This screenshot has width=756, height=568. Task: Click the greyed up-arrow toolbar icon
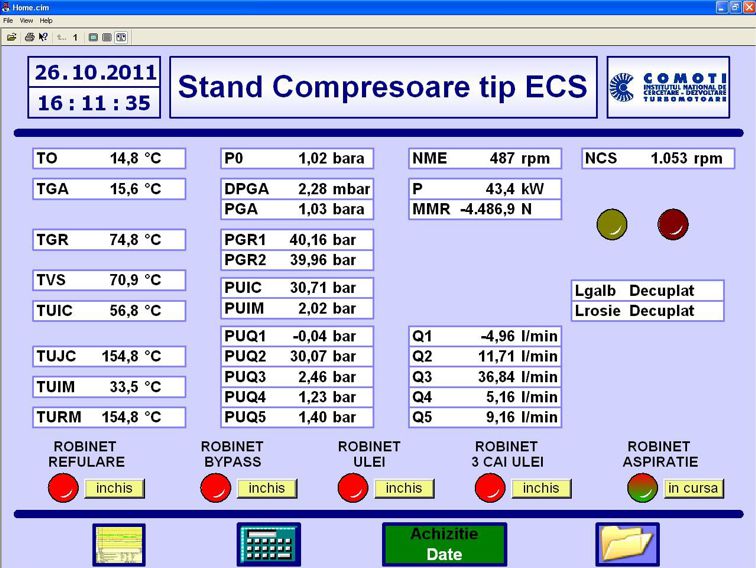[x=61, y=37]
